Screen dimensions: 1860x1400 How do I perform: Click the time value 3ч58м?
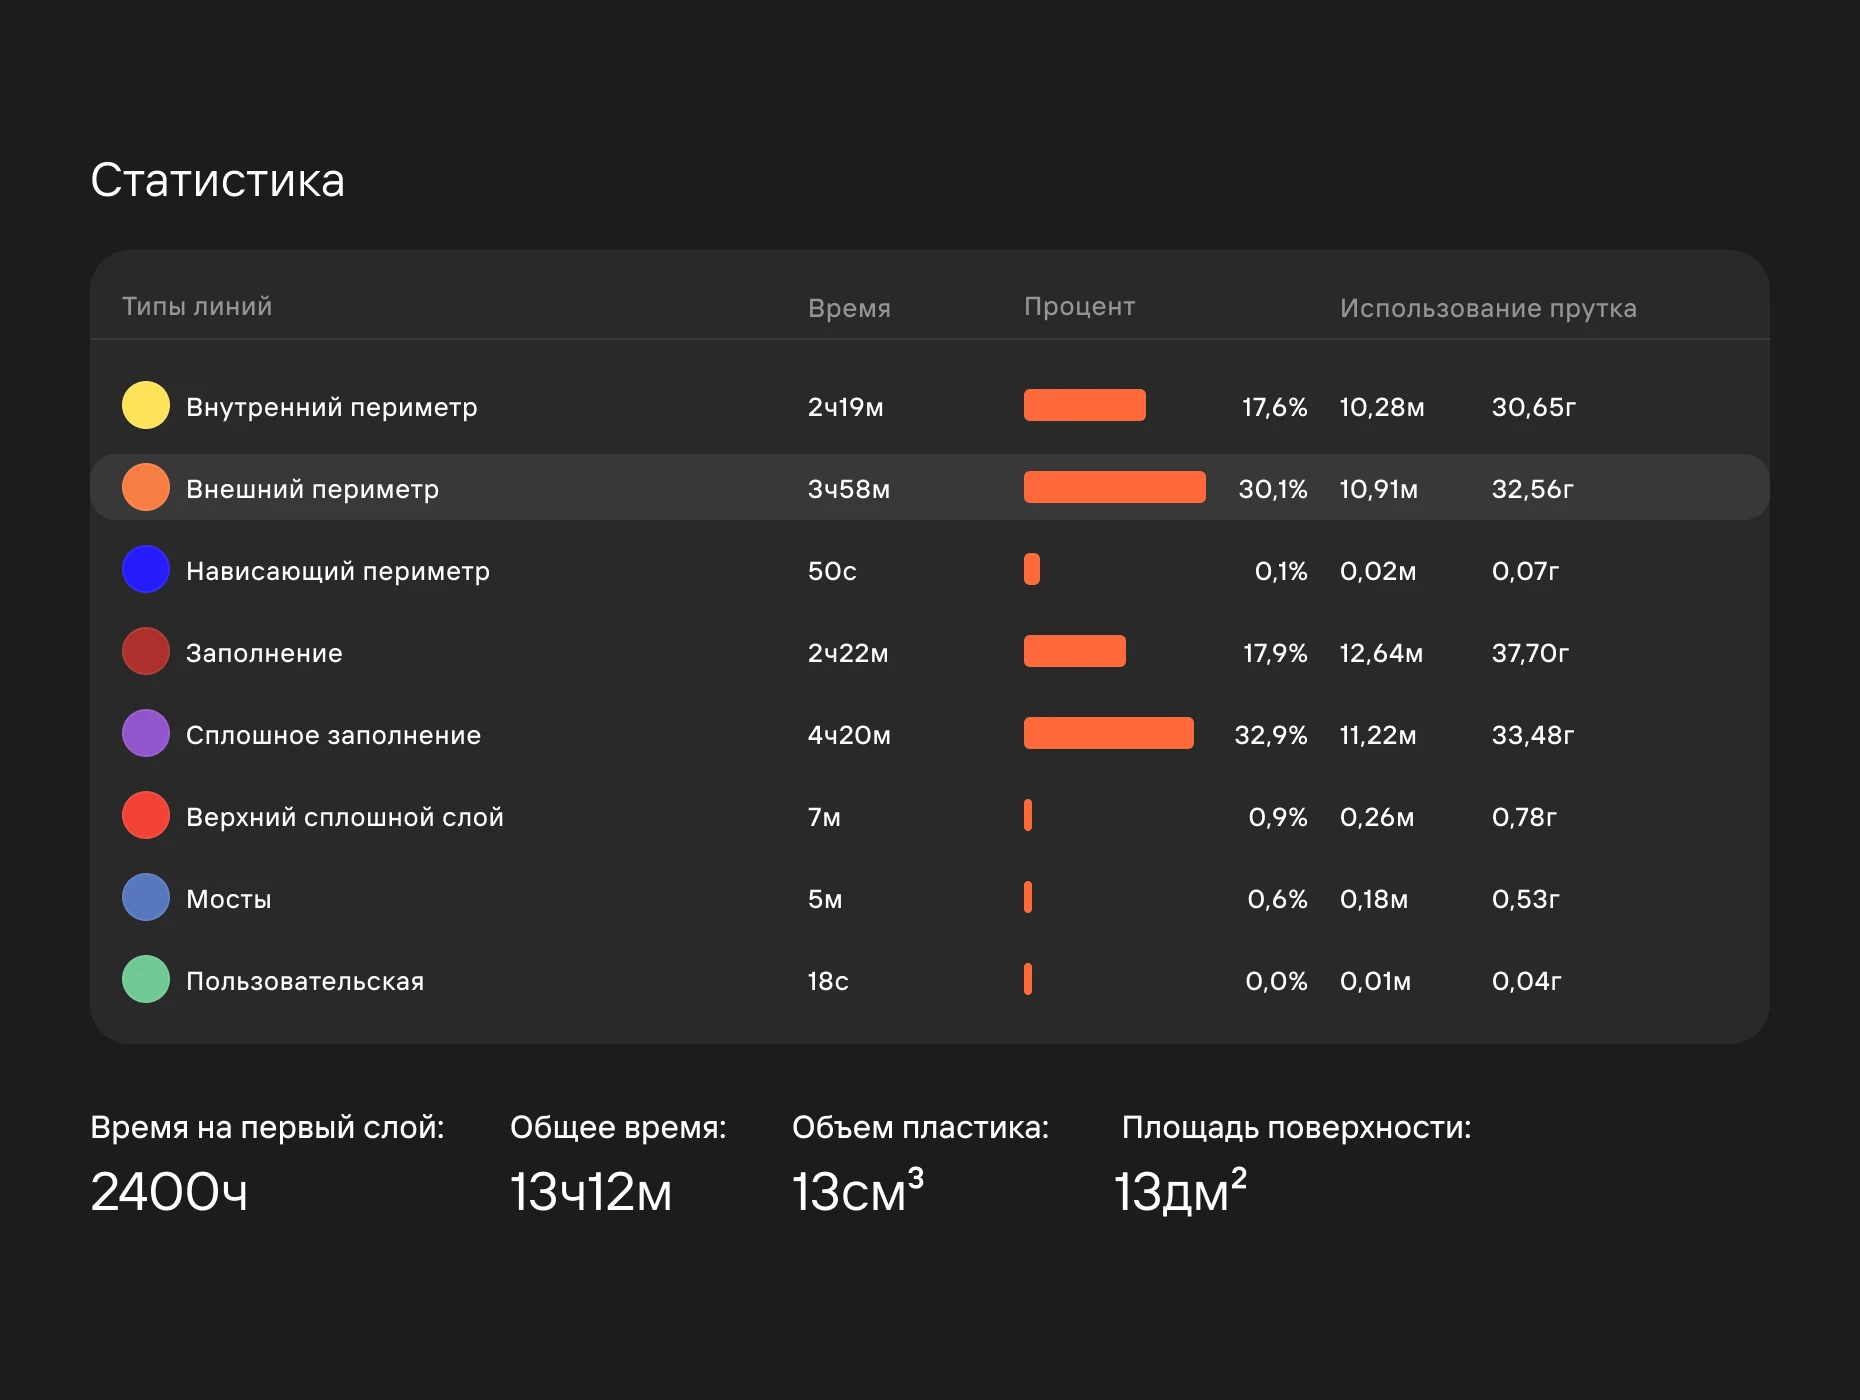point(849,489)
